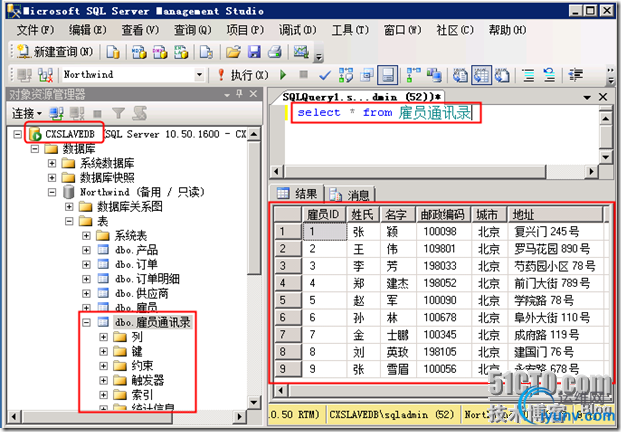The width and height of the screenshot is (621, 432).
Task: Collapse the 数据库 folder node
Action: (x=35, y=149)
